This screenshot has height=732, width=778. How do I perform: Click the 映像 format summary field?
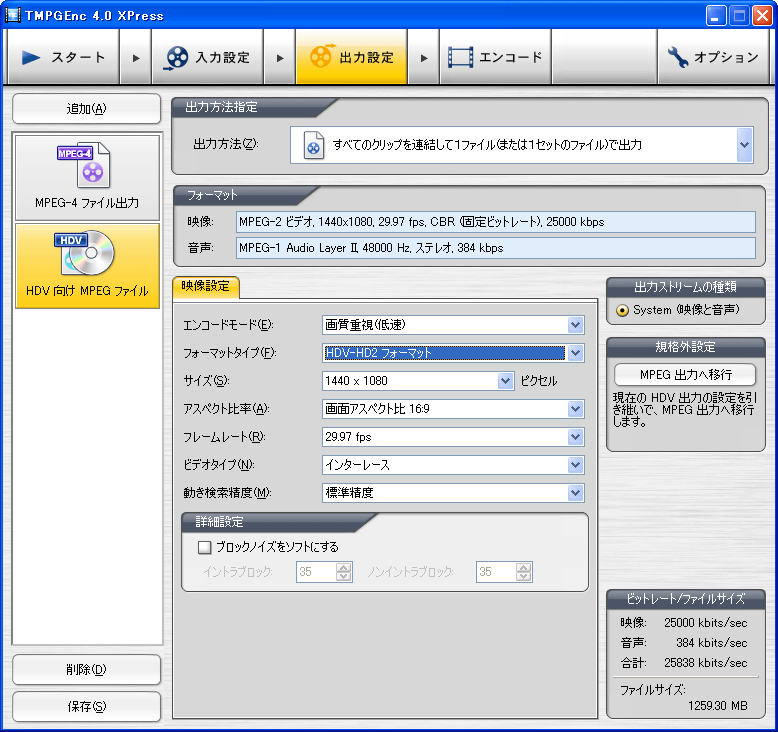click(x=496, y=222)
